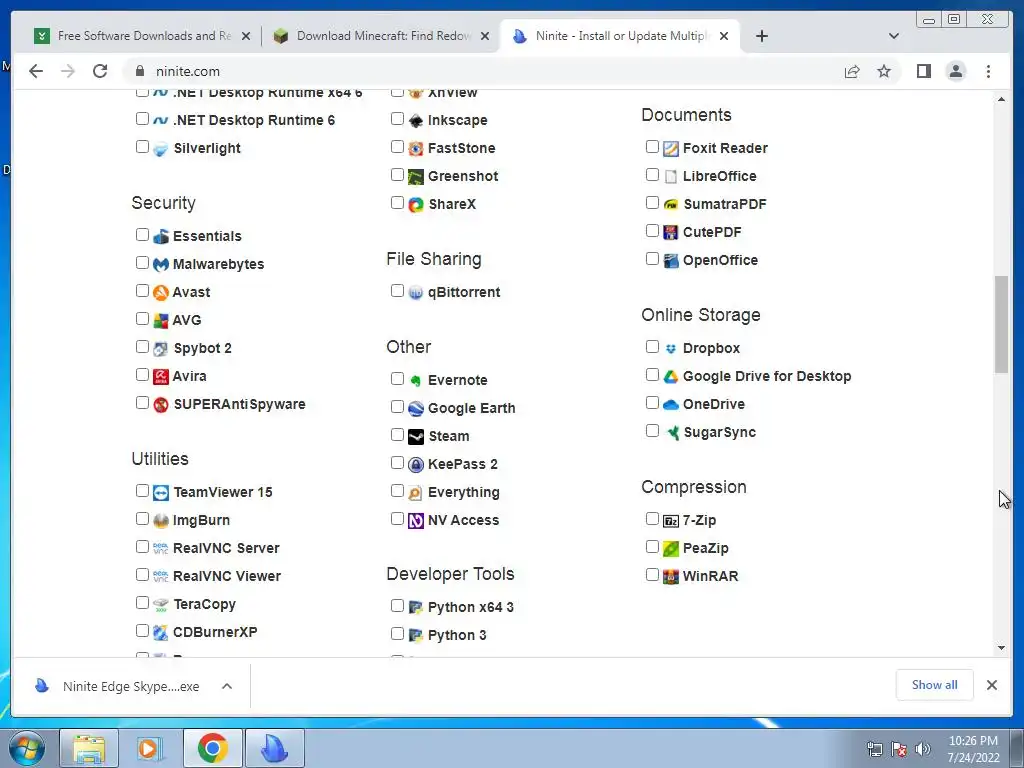Tick the Python x64 3 checkbox
The image size is (1024, 768).
(x=397, y=605)
